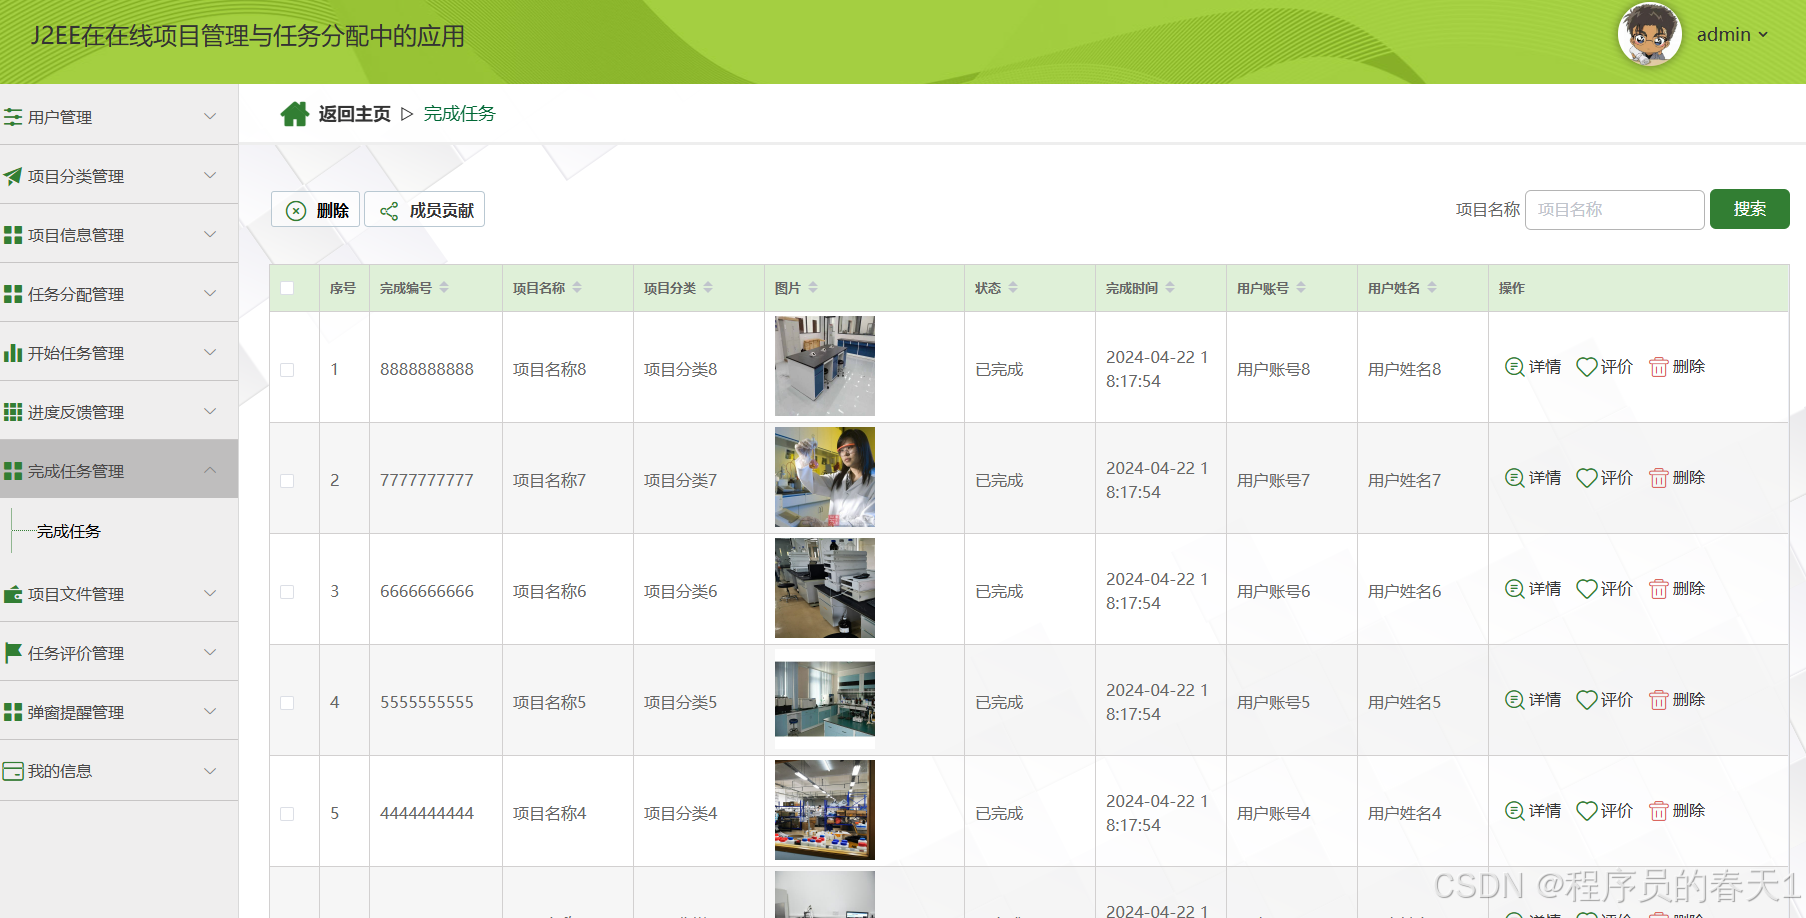Viewport: 1806px width, 918px height.
Task: Click the row 4 lab thumbnail
Action: pos(825,699)
